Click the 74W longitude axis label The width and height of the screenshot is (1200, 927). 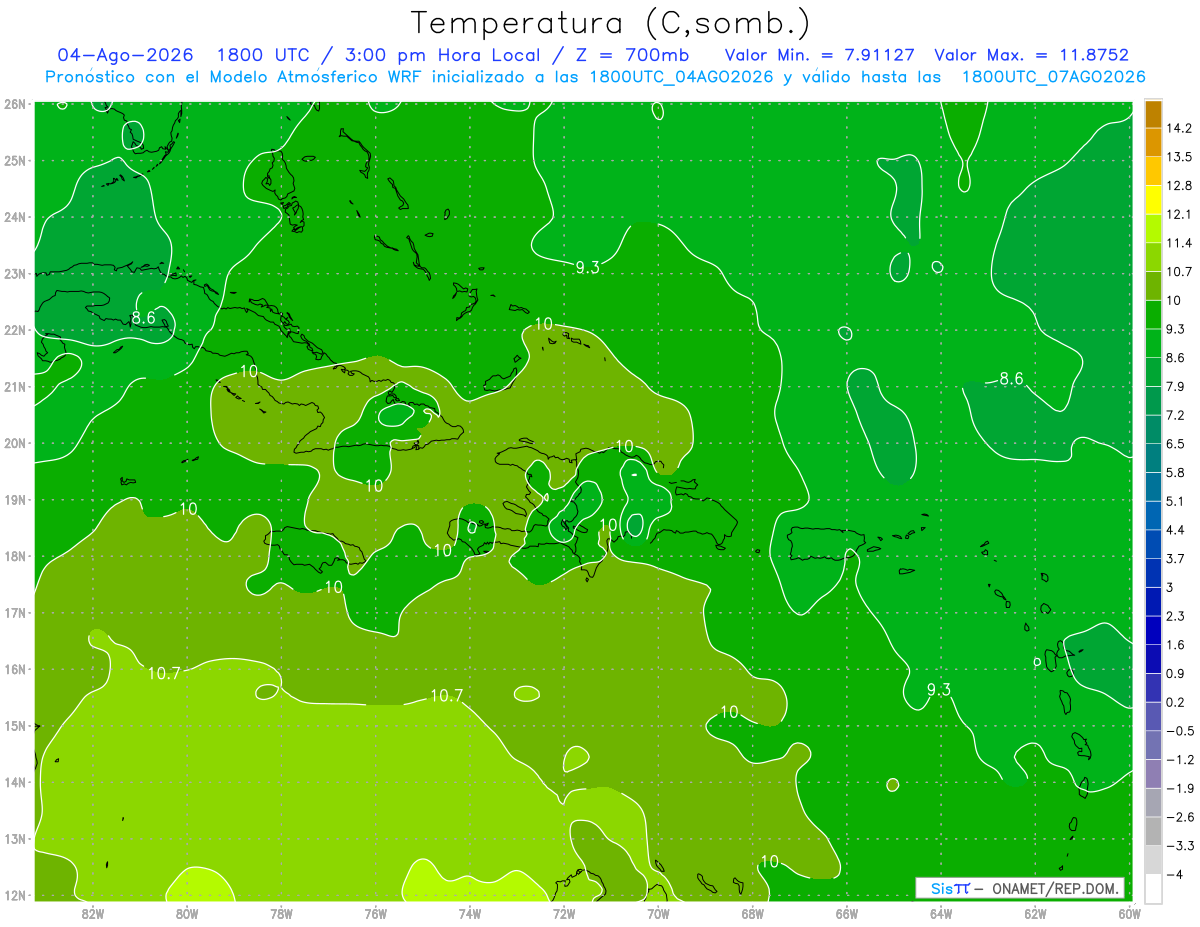click(x=469, y=912)
